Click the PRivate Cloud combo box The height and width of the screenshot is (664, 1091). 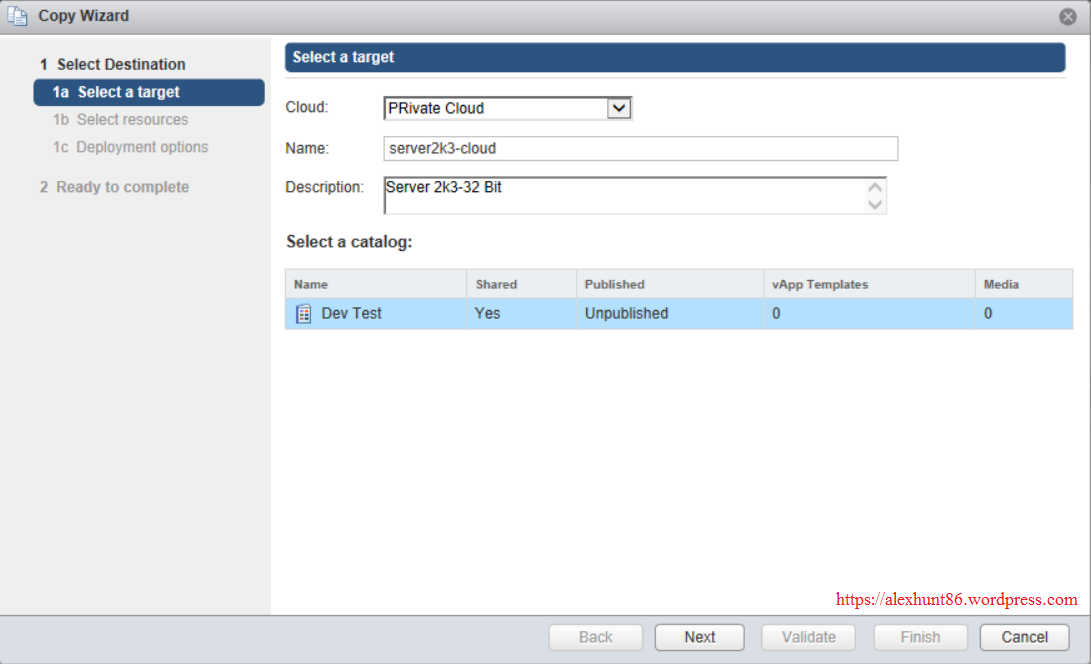[x=495, y=108]
